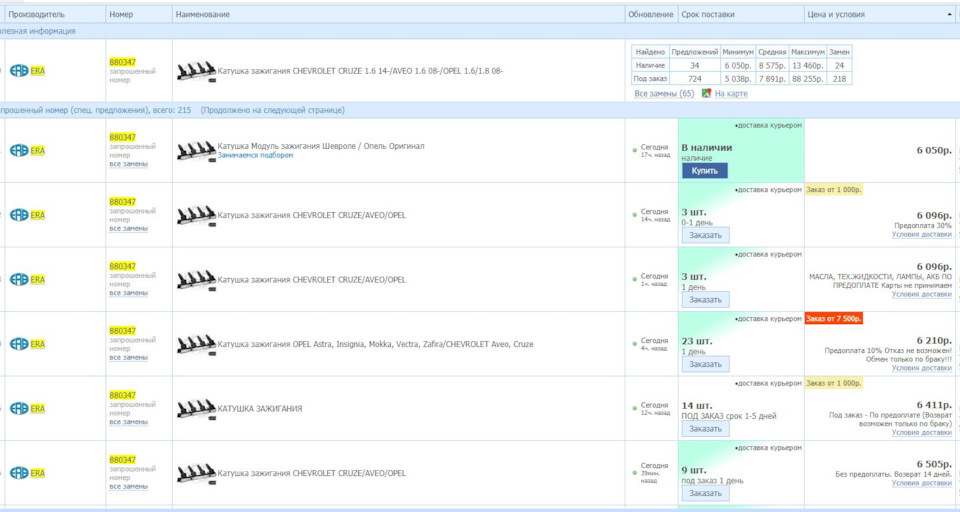Image resolution: width=960 pixels, height=512 pixels.
Task: Open 'Все замены (65)' link
Action: 664,94
